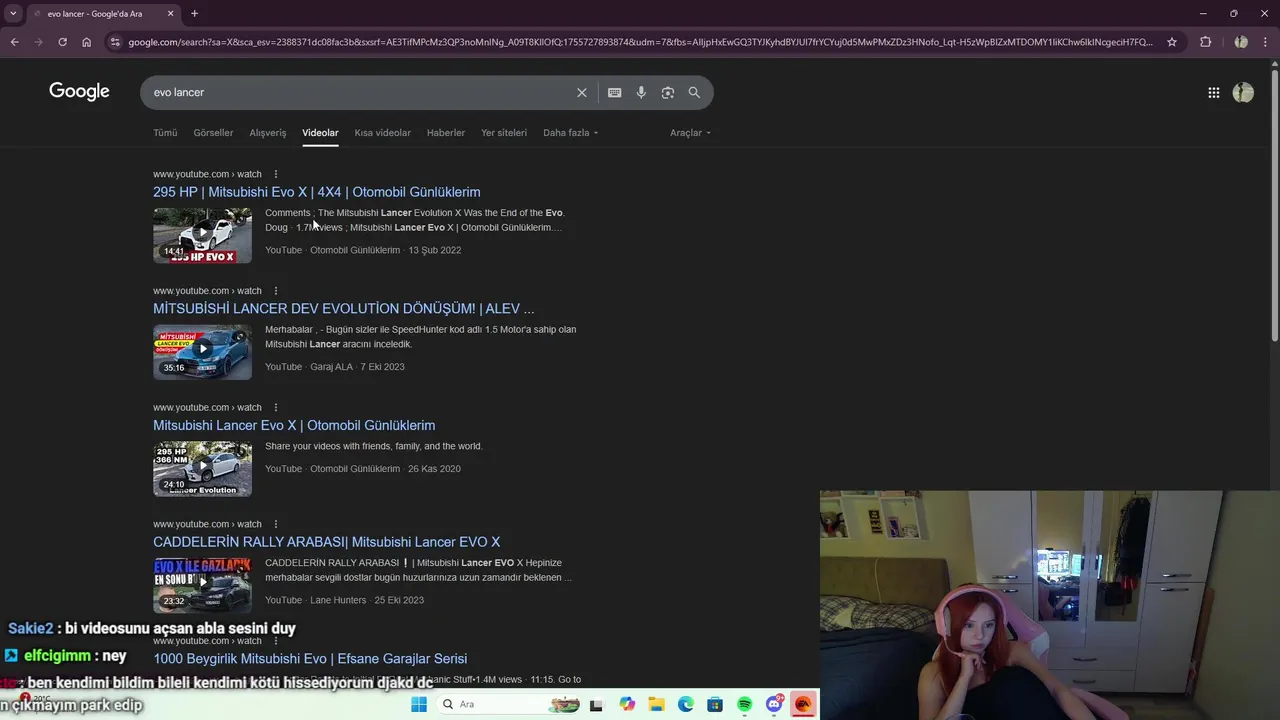Bookmark this page with the star icon

(x=1172, y=42)
